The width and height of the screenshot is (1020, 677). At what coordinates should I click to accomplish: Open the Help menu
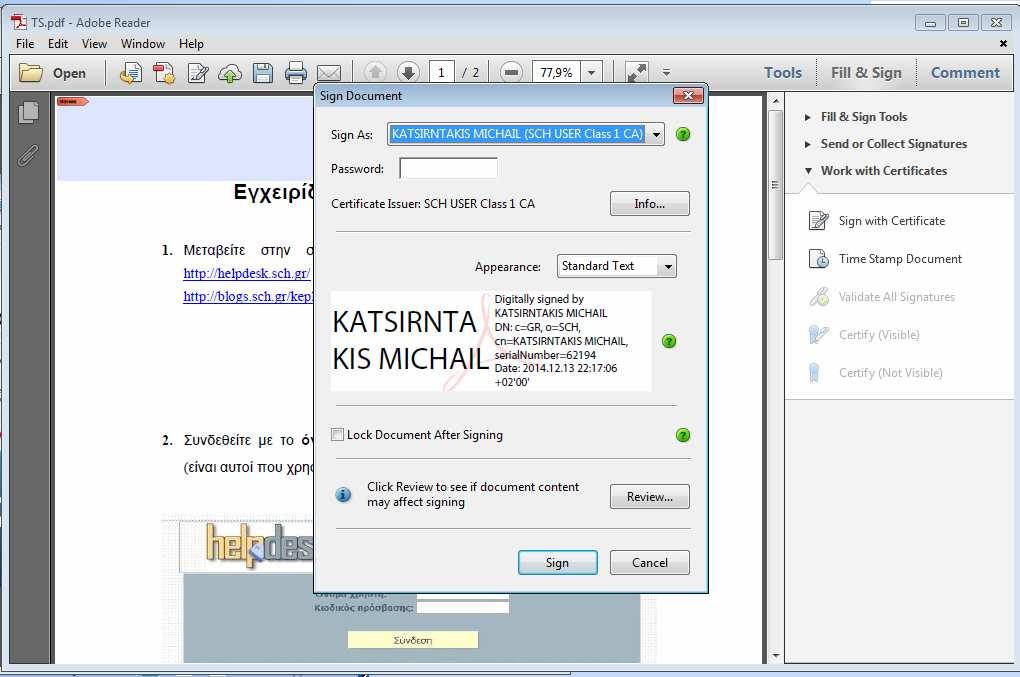(x=191, y=44)
